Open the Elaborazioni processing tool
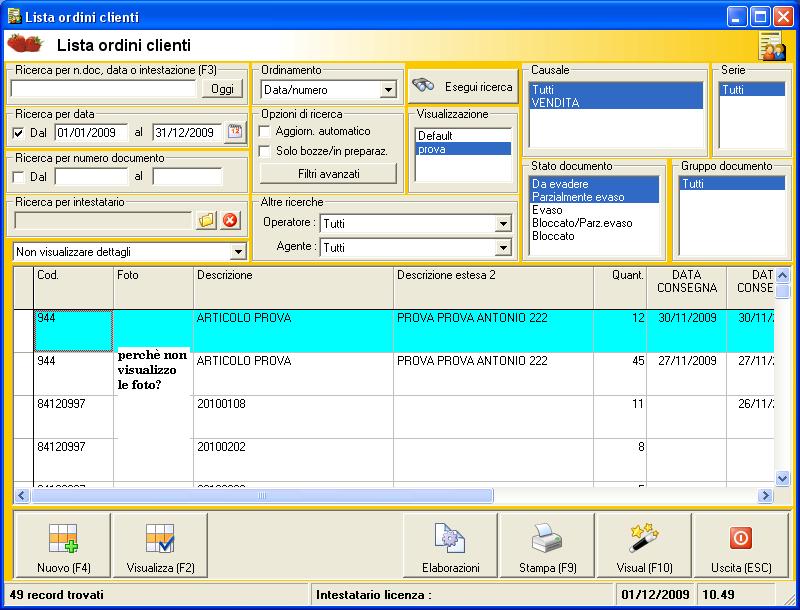The width and height of the screenshot is (800, 610). pos(450,546)
